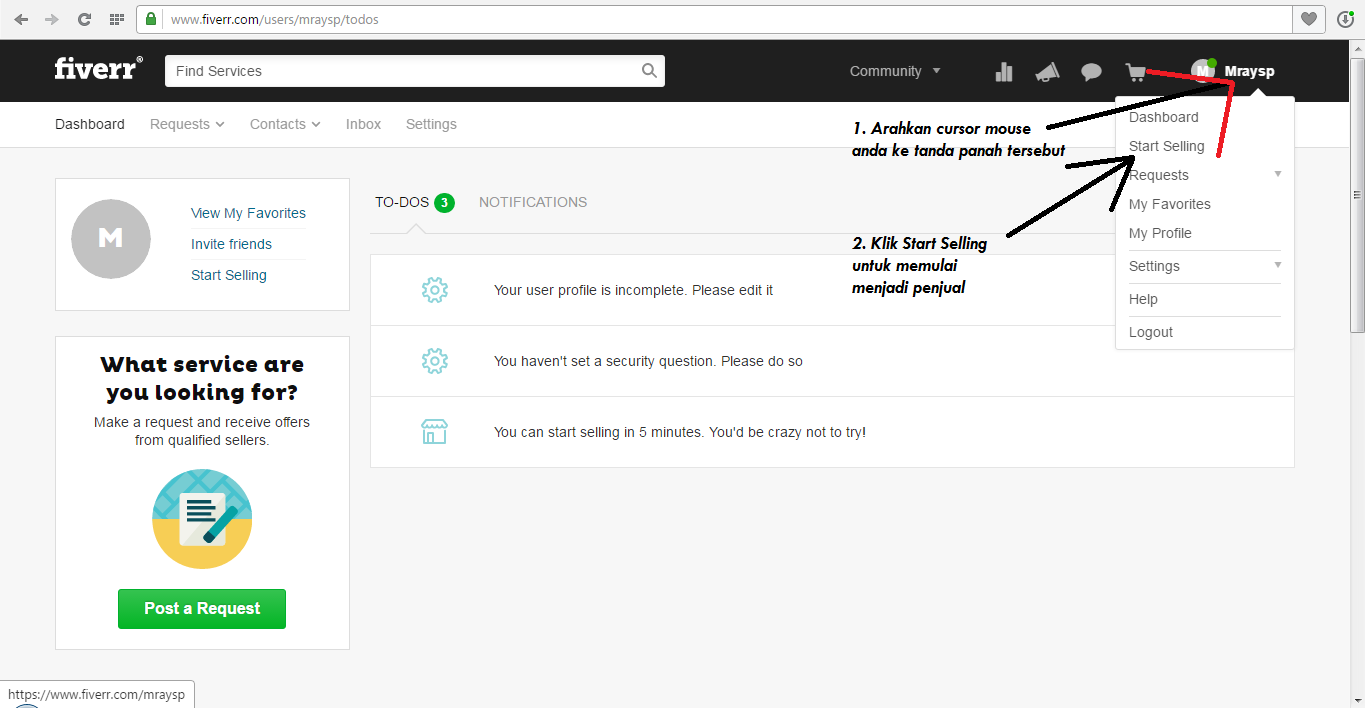Click the green 3 to-dos count badge
Image resolution: width=1365 pixels, height=708 pixels.
[444, 203]
